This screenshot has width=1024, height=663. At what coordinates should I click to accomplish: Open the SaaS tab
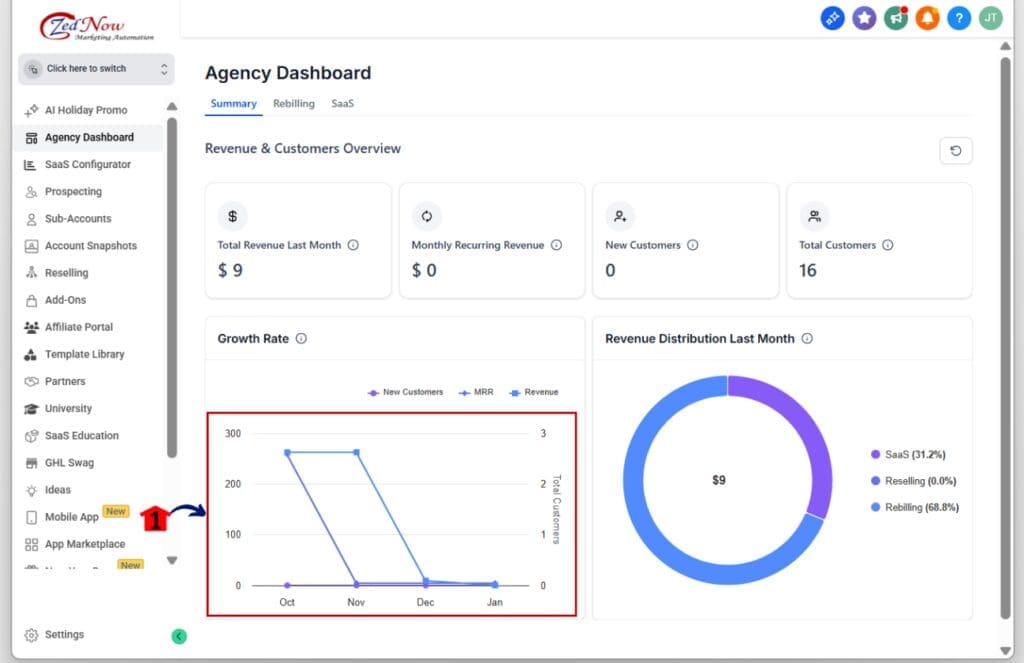(x=342, y=103)
